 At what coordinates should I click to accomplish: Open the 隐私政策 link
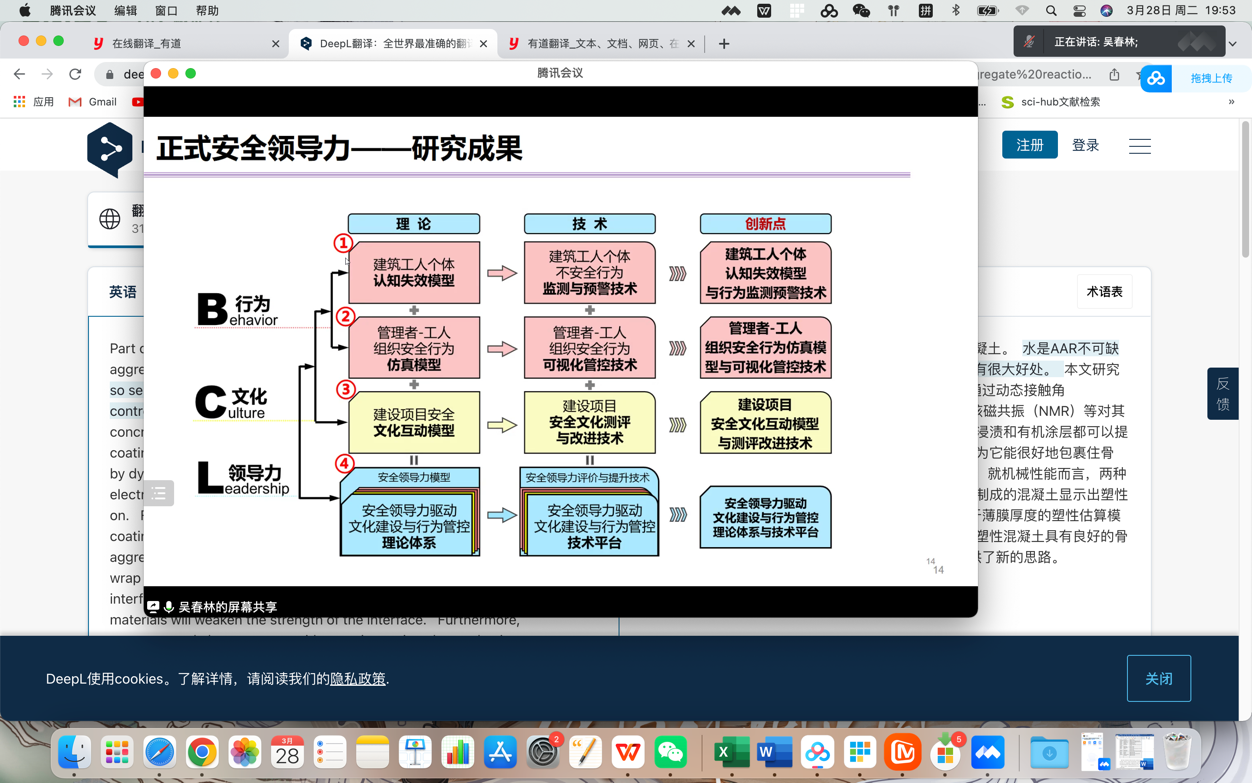(357, 679)
